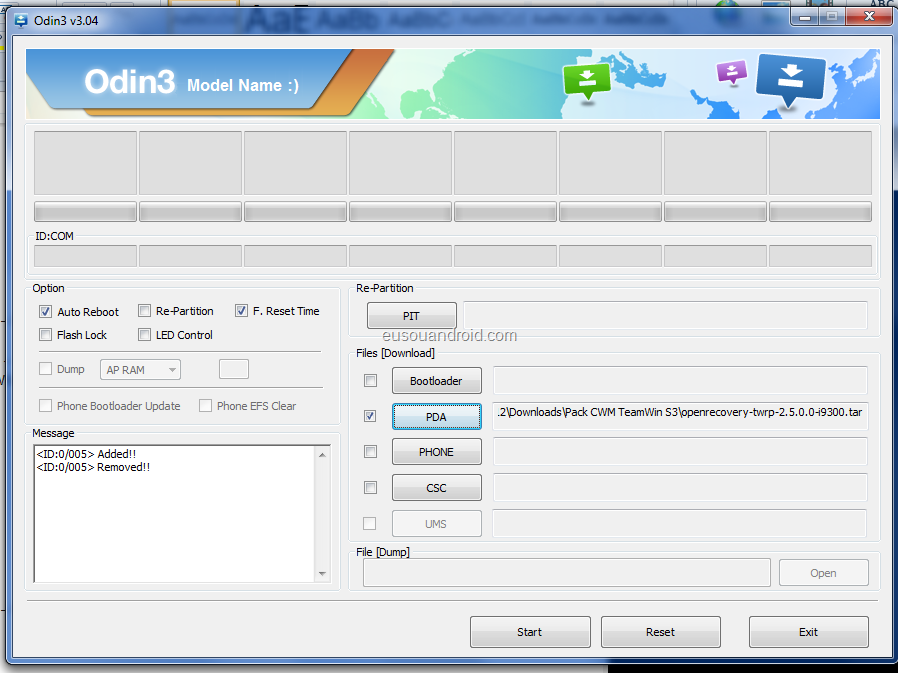Click the first ID:COM port slot
Image resolution: width=898 pixels, height=673 pixels.
click(x=85, y=256)
